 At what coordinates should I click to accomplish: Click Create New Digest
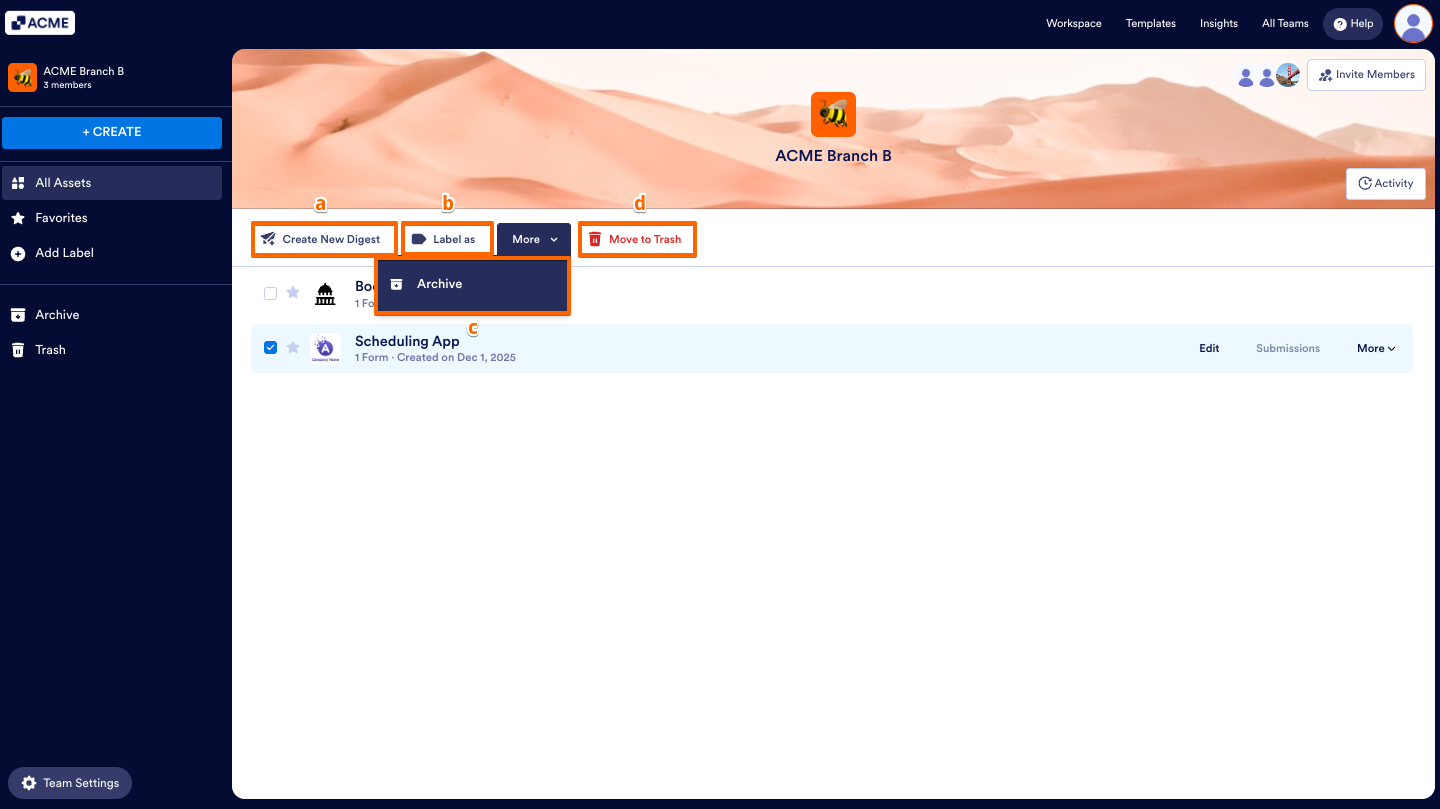[324, 239]
